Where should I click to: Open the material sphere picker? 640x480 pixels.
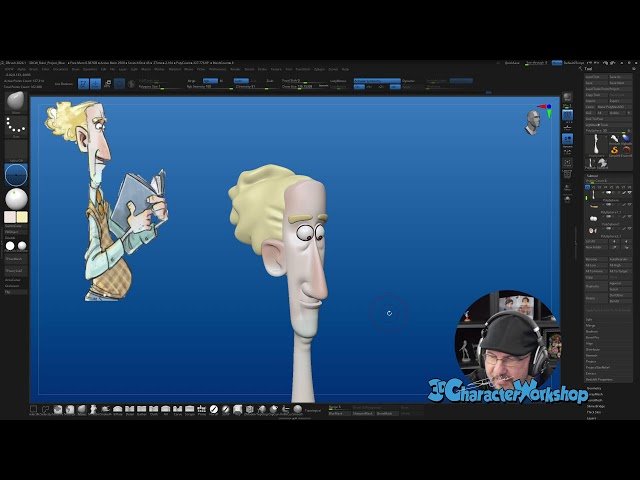[x=16, y=198]
